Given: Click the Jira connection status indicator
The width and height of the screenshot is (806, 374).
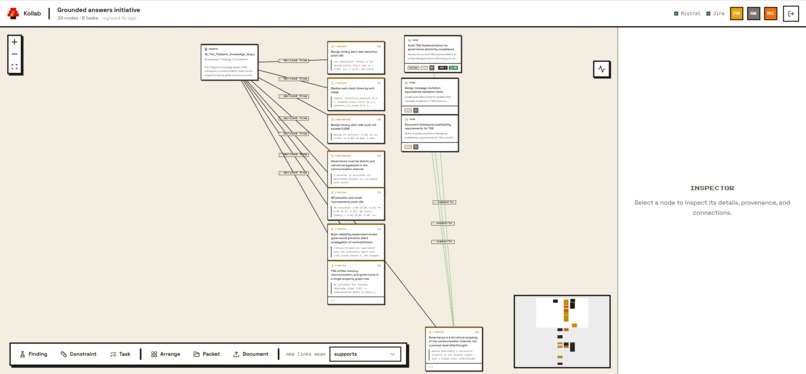Looking at the screenshot, I should click(716, 13).
